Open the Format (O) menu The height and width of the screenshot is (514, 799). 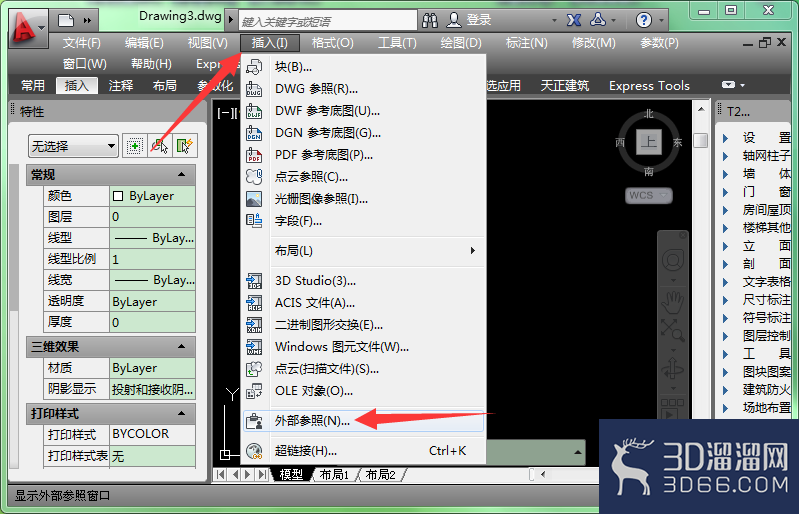(332, 43)
